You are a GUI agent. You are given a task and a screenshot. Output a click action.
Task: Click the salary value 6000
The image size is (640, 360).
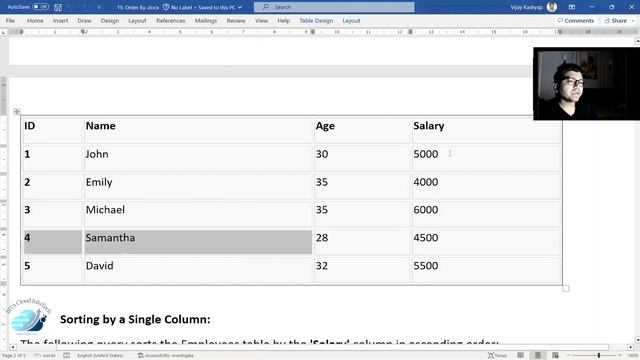(x=426, y=210)
